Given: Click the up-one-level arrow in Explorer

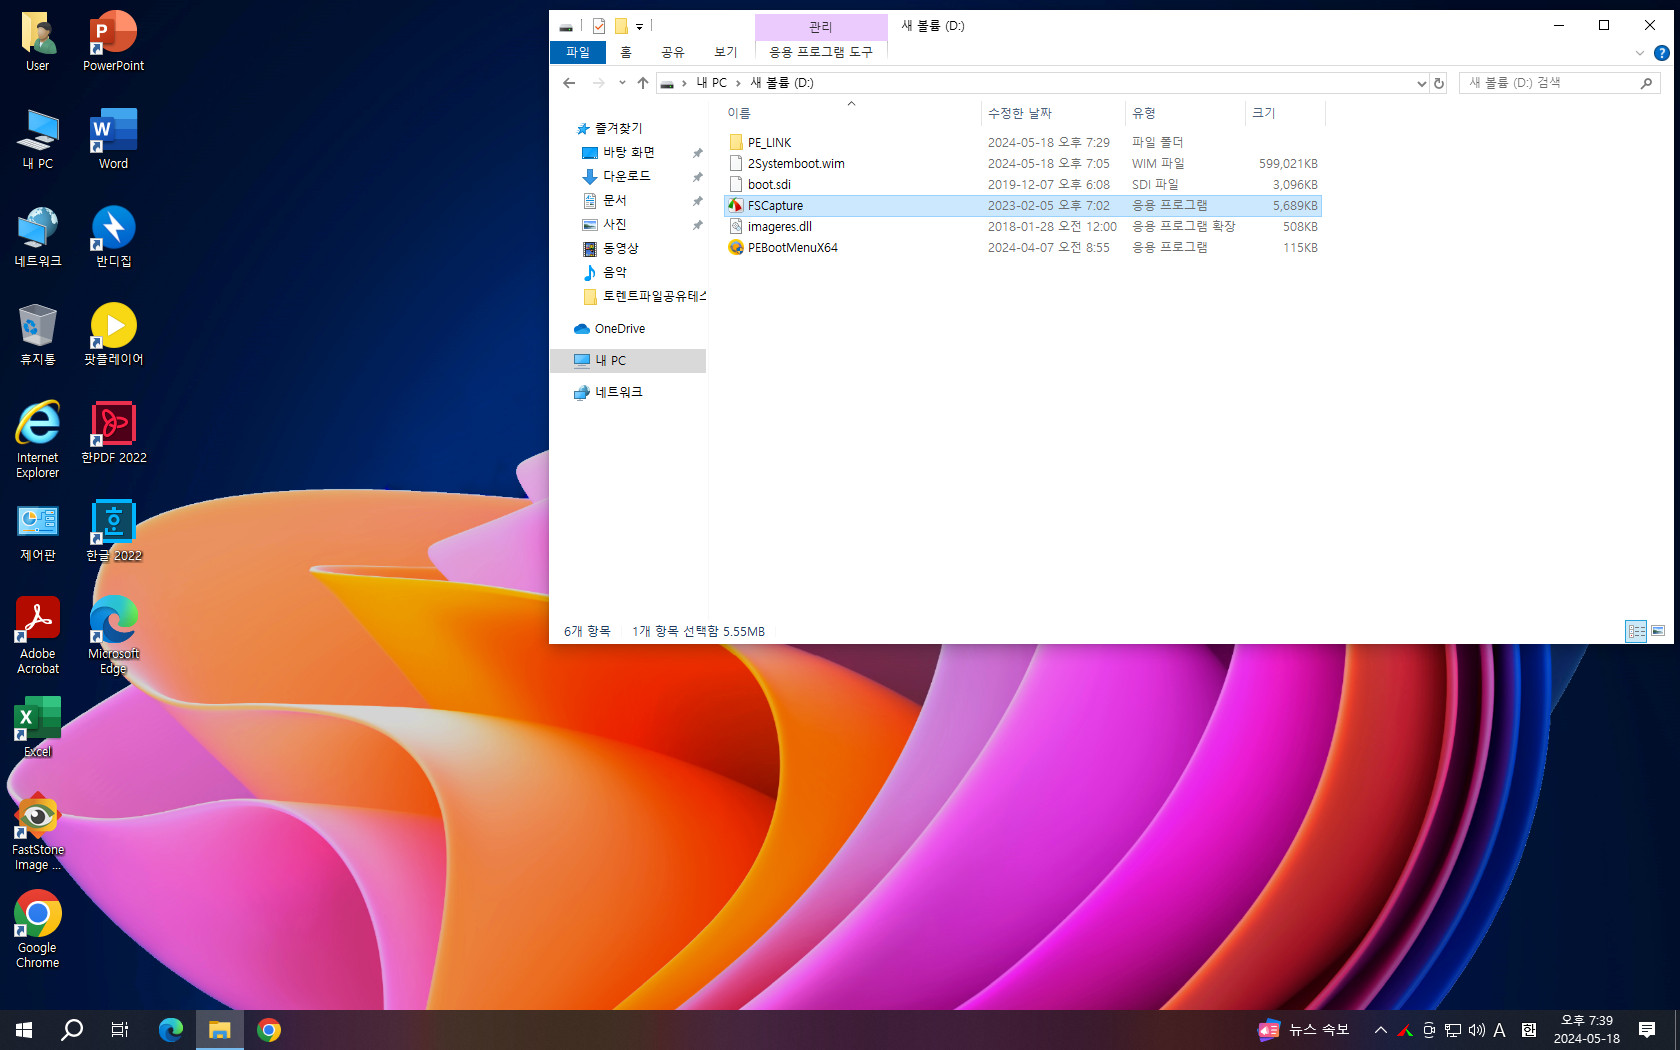Looking at the screenshot, I should 642,83.
